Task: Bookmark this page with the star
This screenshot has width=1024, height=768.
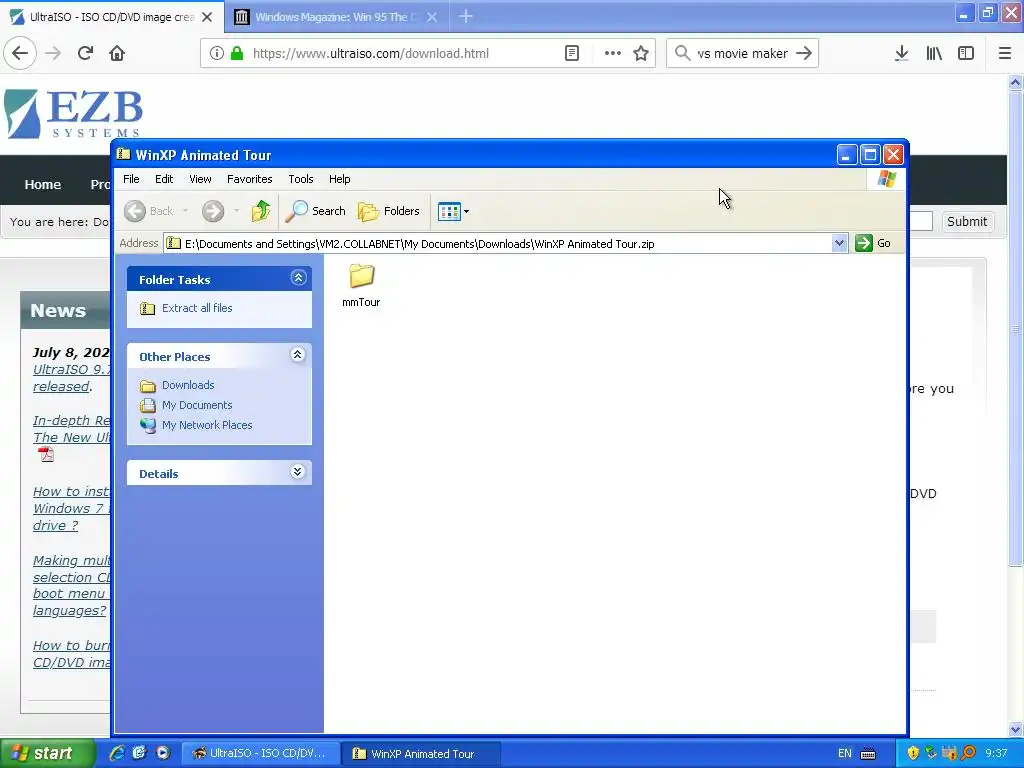Action: point(641,53)
